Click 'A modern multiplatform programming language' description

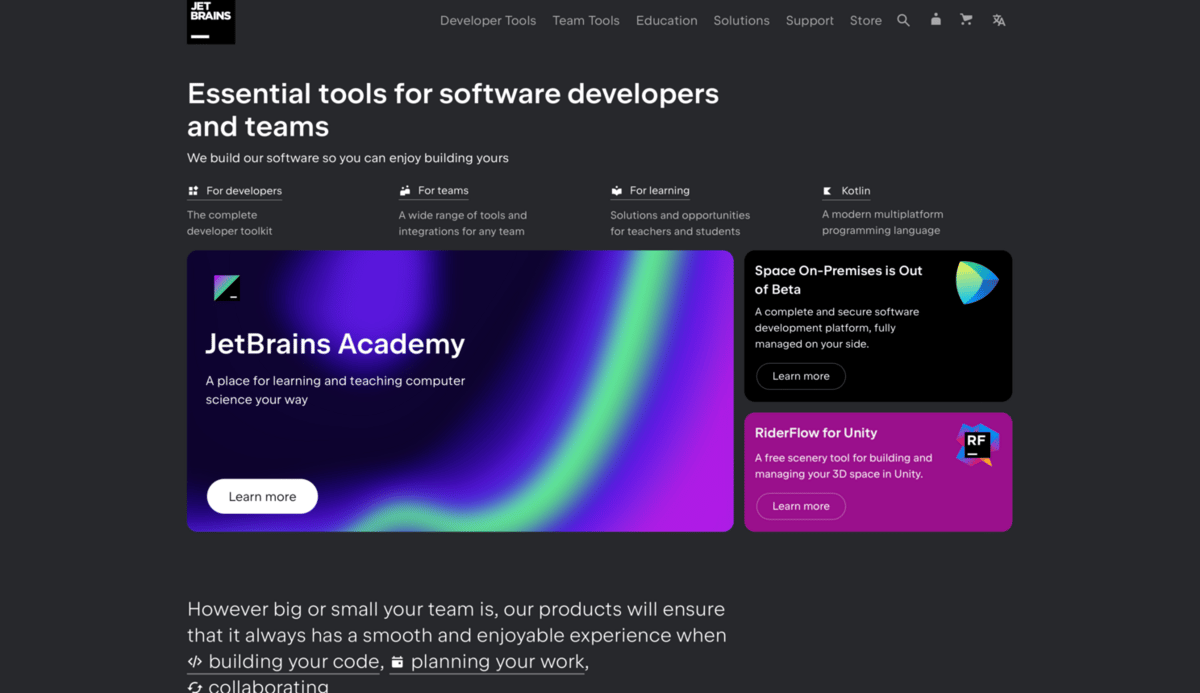click(882, 222)
